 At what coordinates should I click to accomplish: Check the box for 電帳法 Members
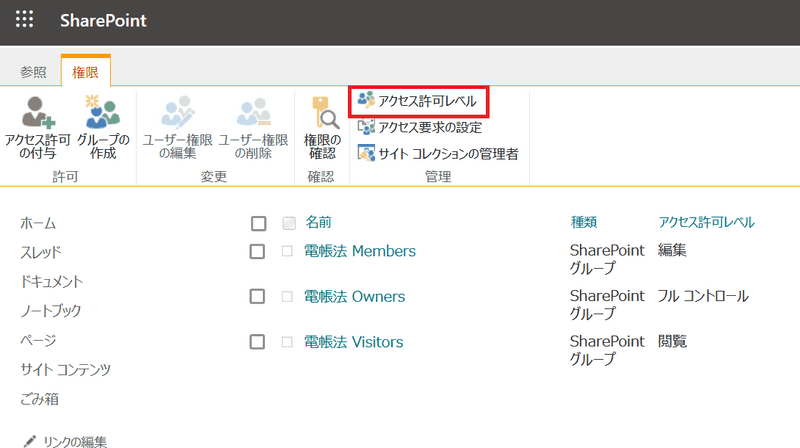pos(258,251)
